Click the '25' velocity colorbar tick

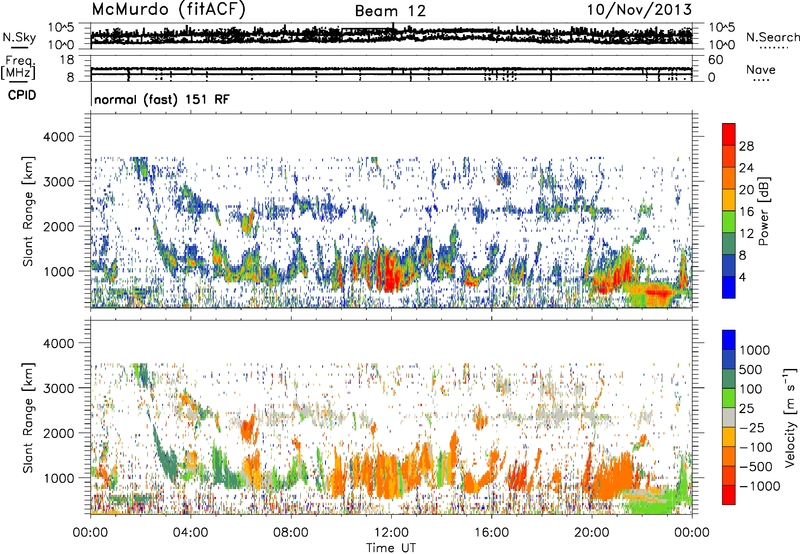point(747,408)
